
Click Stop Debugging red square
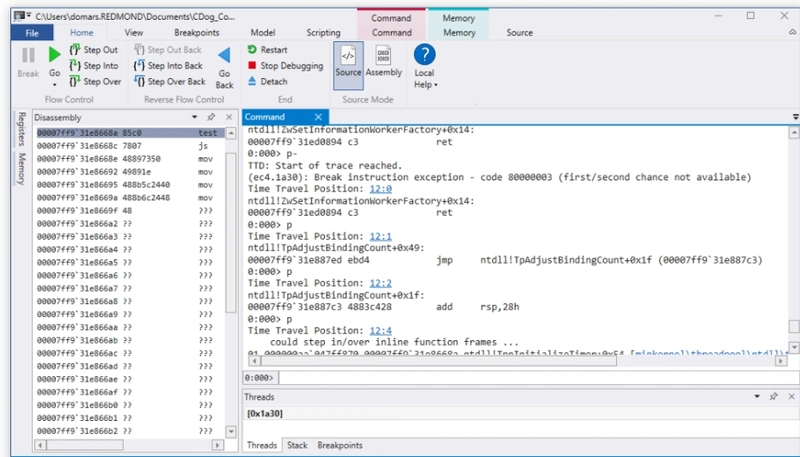tap(252, 65)
